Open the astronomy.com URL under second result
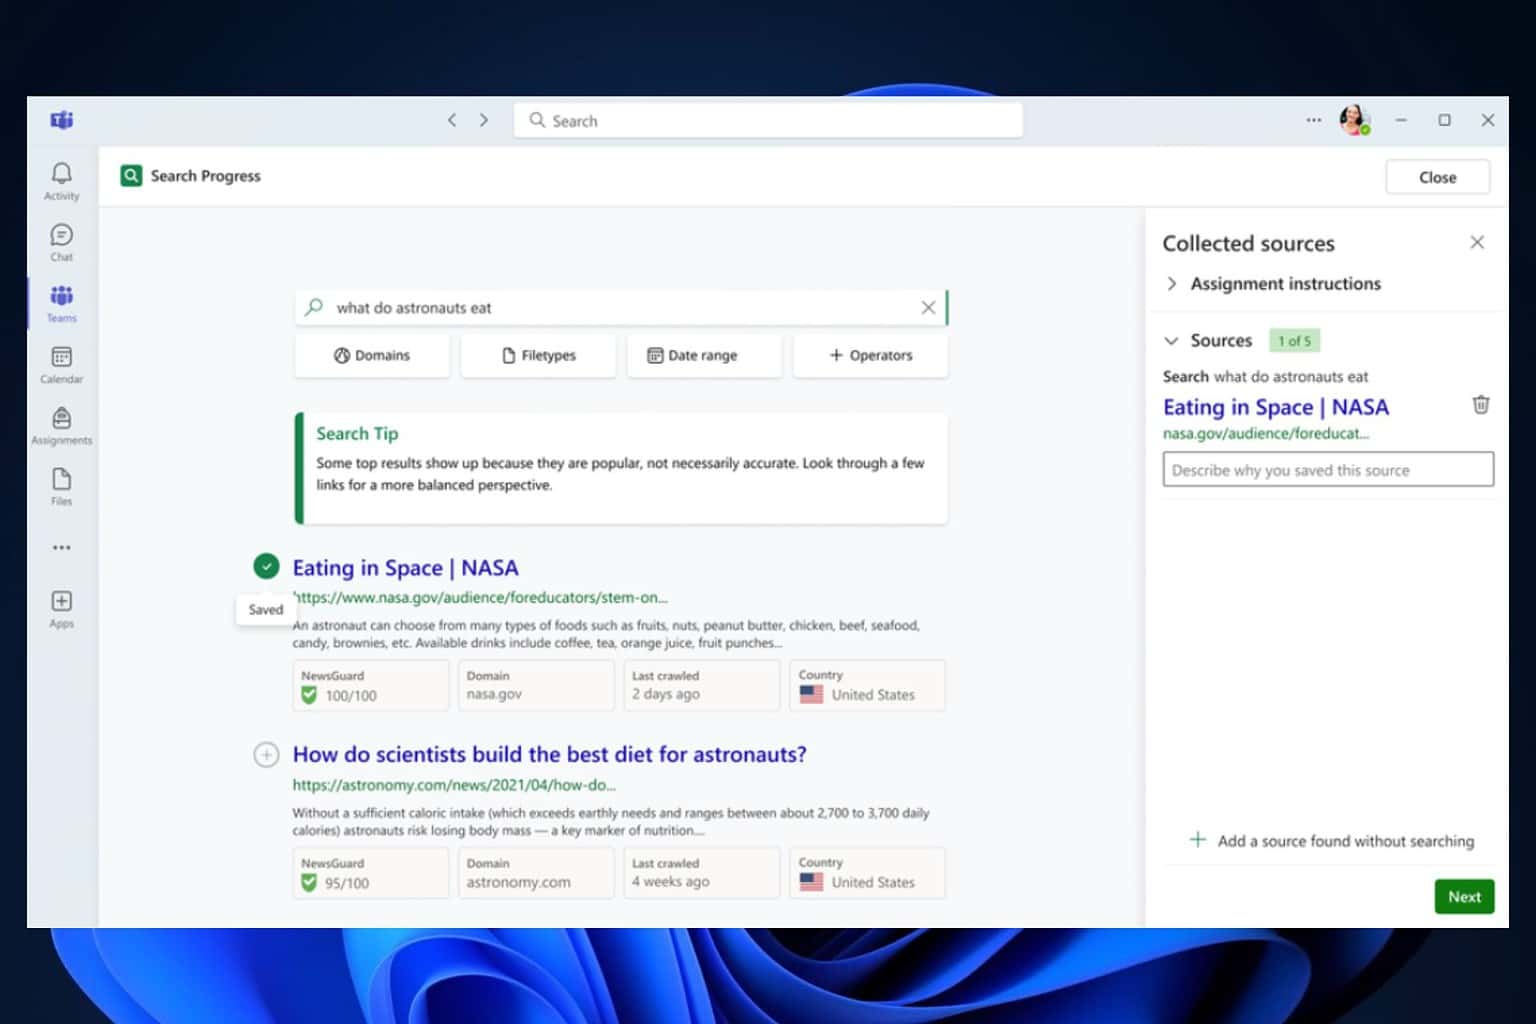This screenshot has width=1536, height=1024. coord(454,785)
